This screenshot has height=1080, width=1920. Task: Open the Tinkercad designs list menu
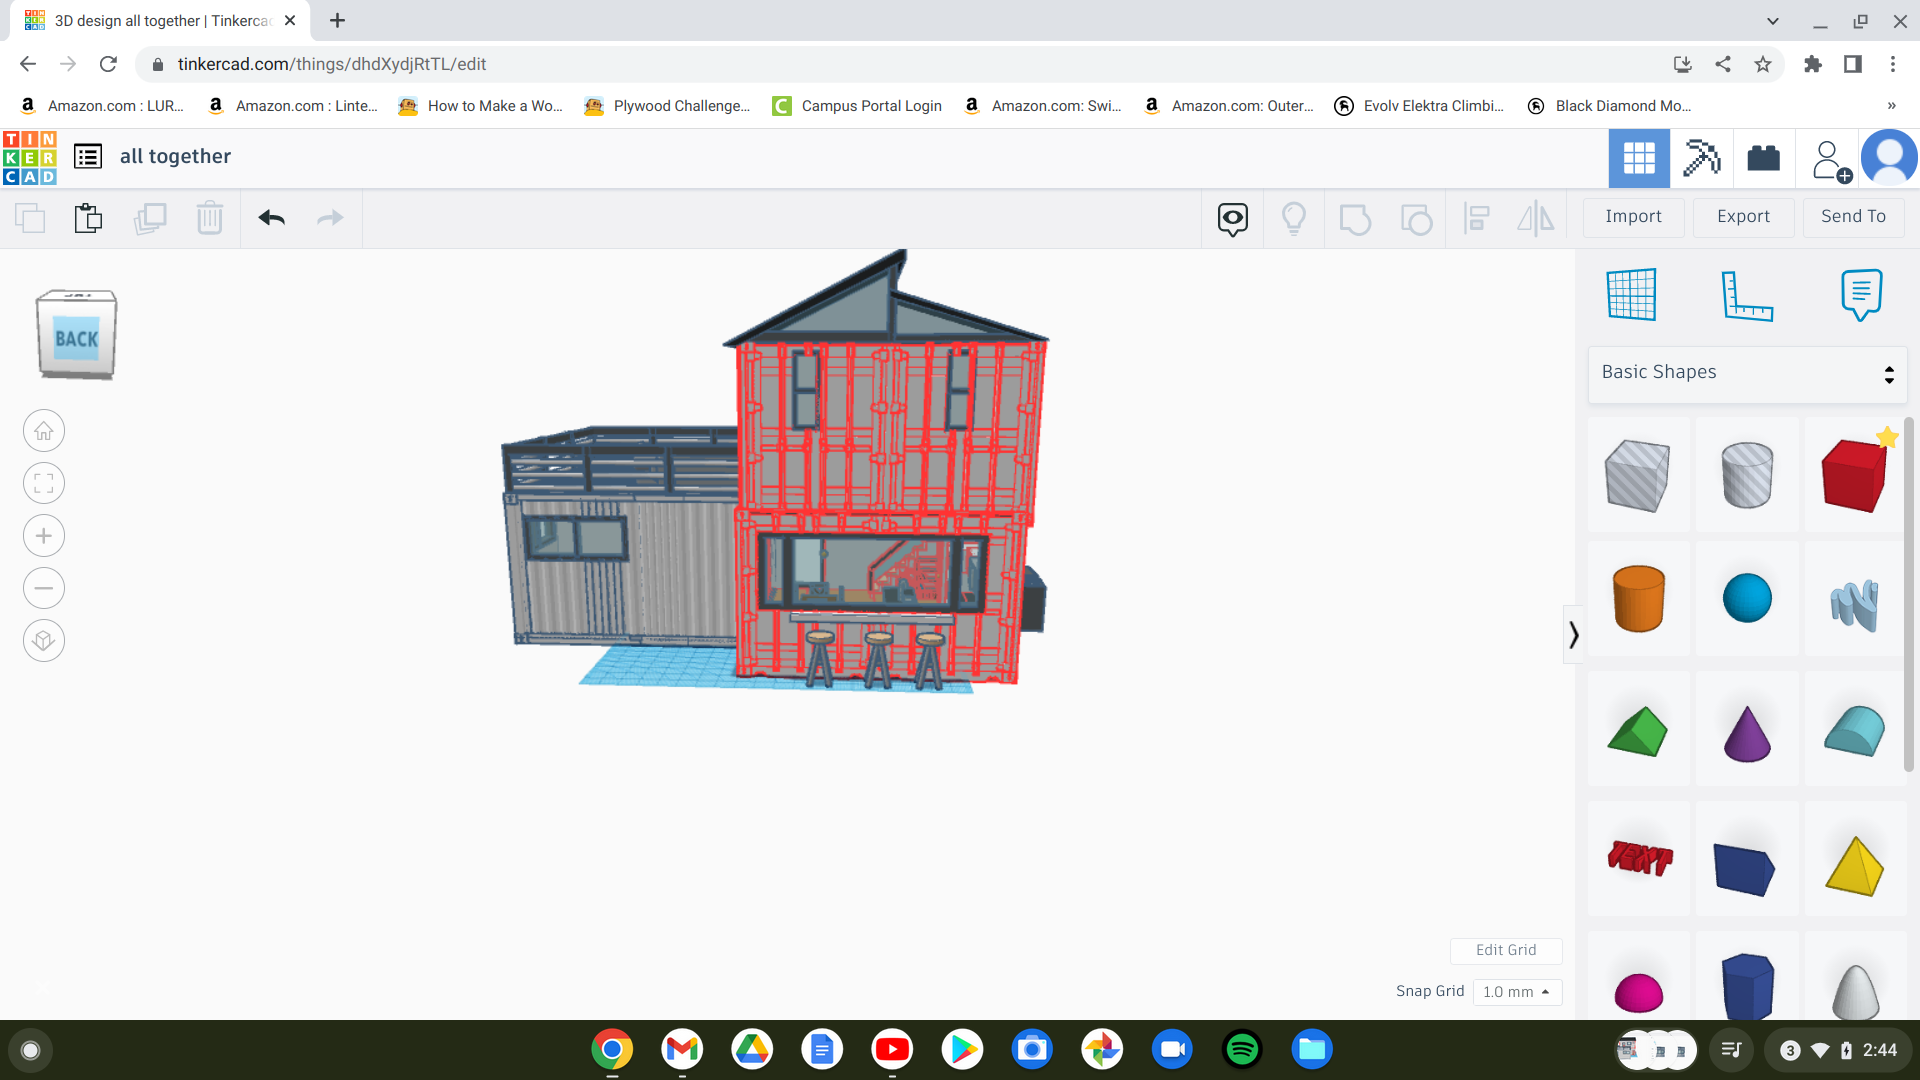[x=87, y=156]
